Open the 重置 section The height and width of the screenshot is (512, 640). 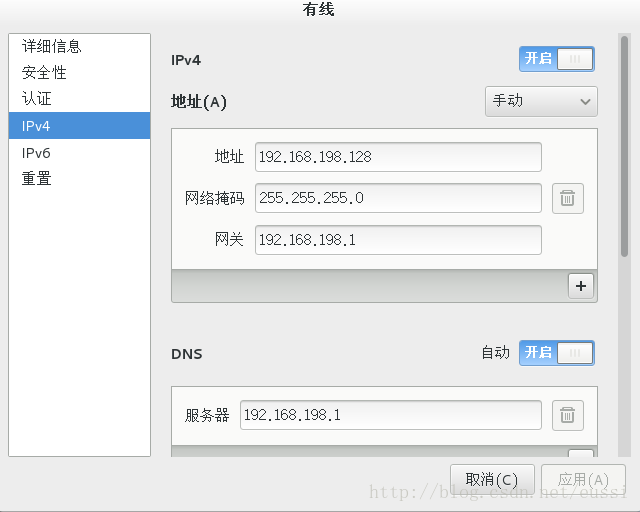tap(79, 178)
